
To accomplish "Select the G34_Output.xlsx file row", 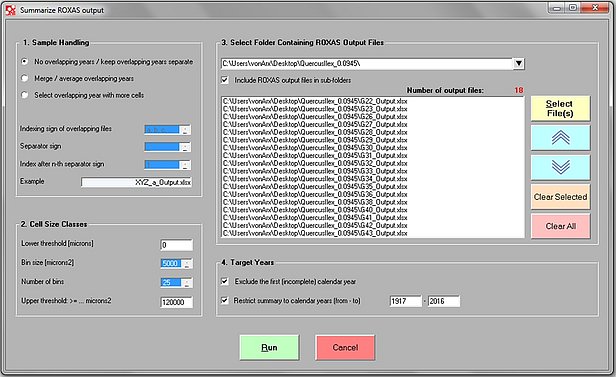I will 315,179.
